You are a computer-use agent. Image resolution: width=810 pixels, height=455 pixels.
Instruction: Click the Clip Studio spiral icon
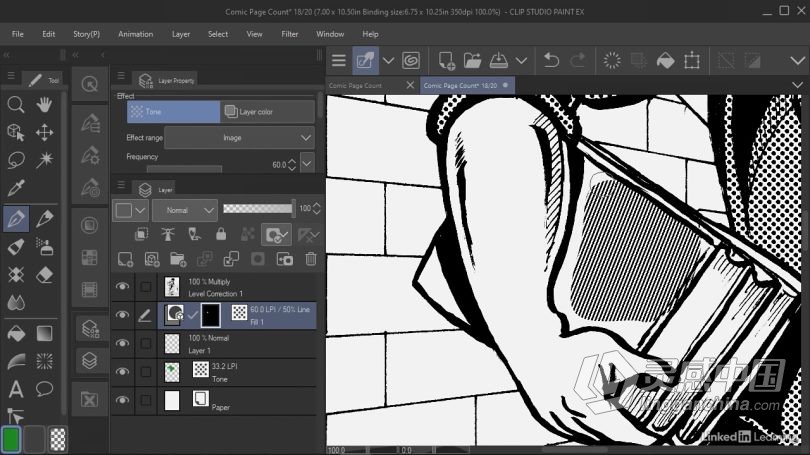pos(411,60)
